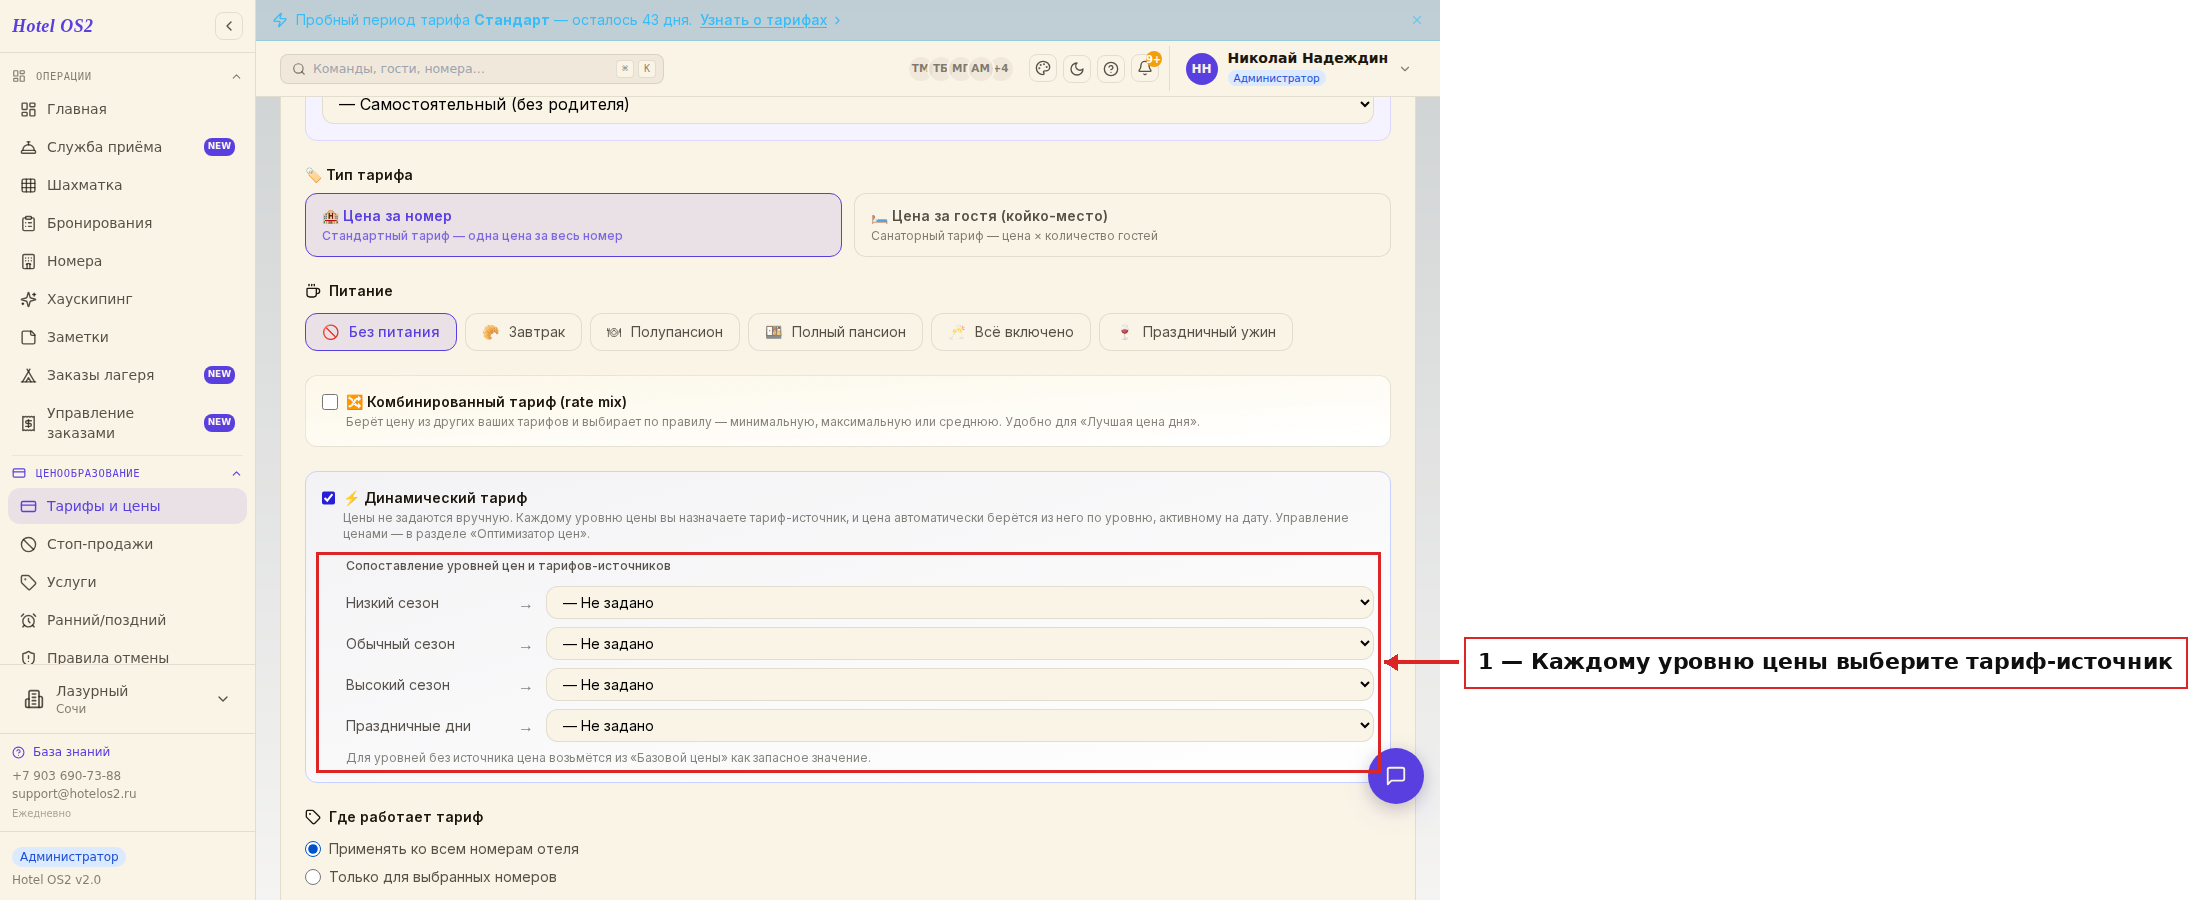Open the Низкий сезон source tariff dropdown
Screen dimensions: 2211x900
(x=959, y=603)
